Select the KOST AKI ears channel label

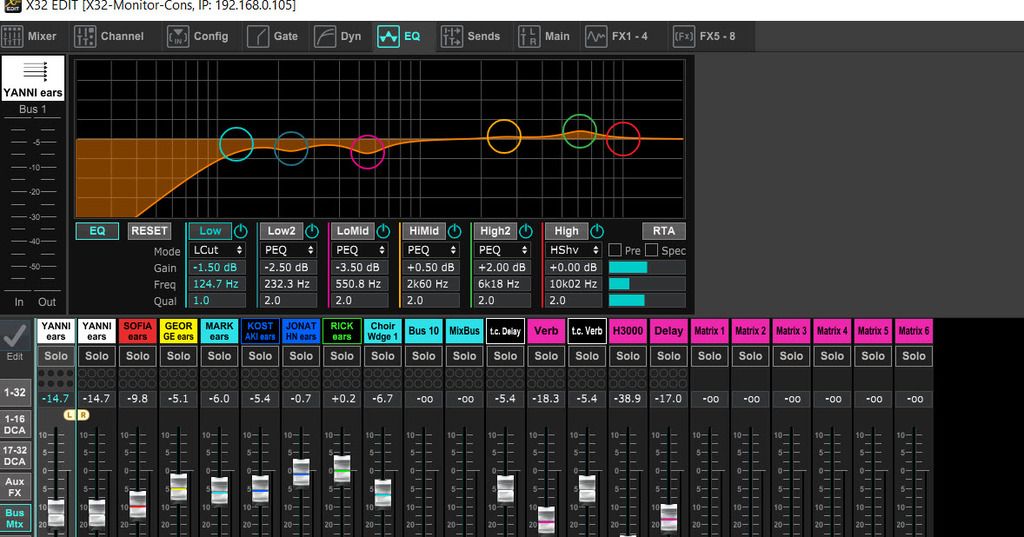click(260, 331)
